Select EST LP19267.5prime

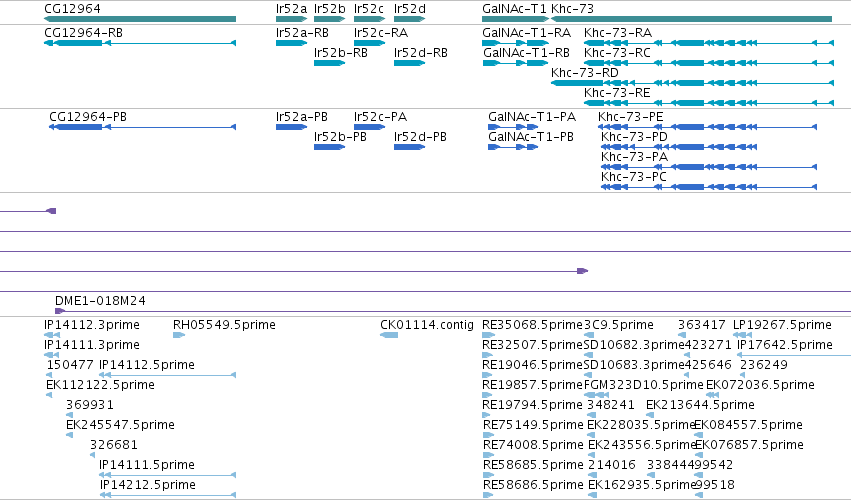tap(782, 325)
